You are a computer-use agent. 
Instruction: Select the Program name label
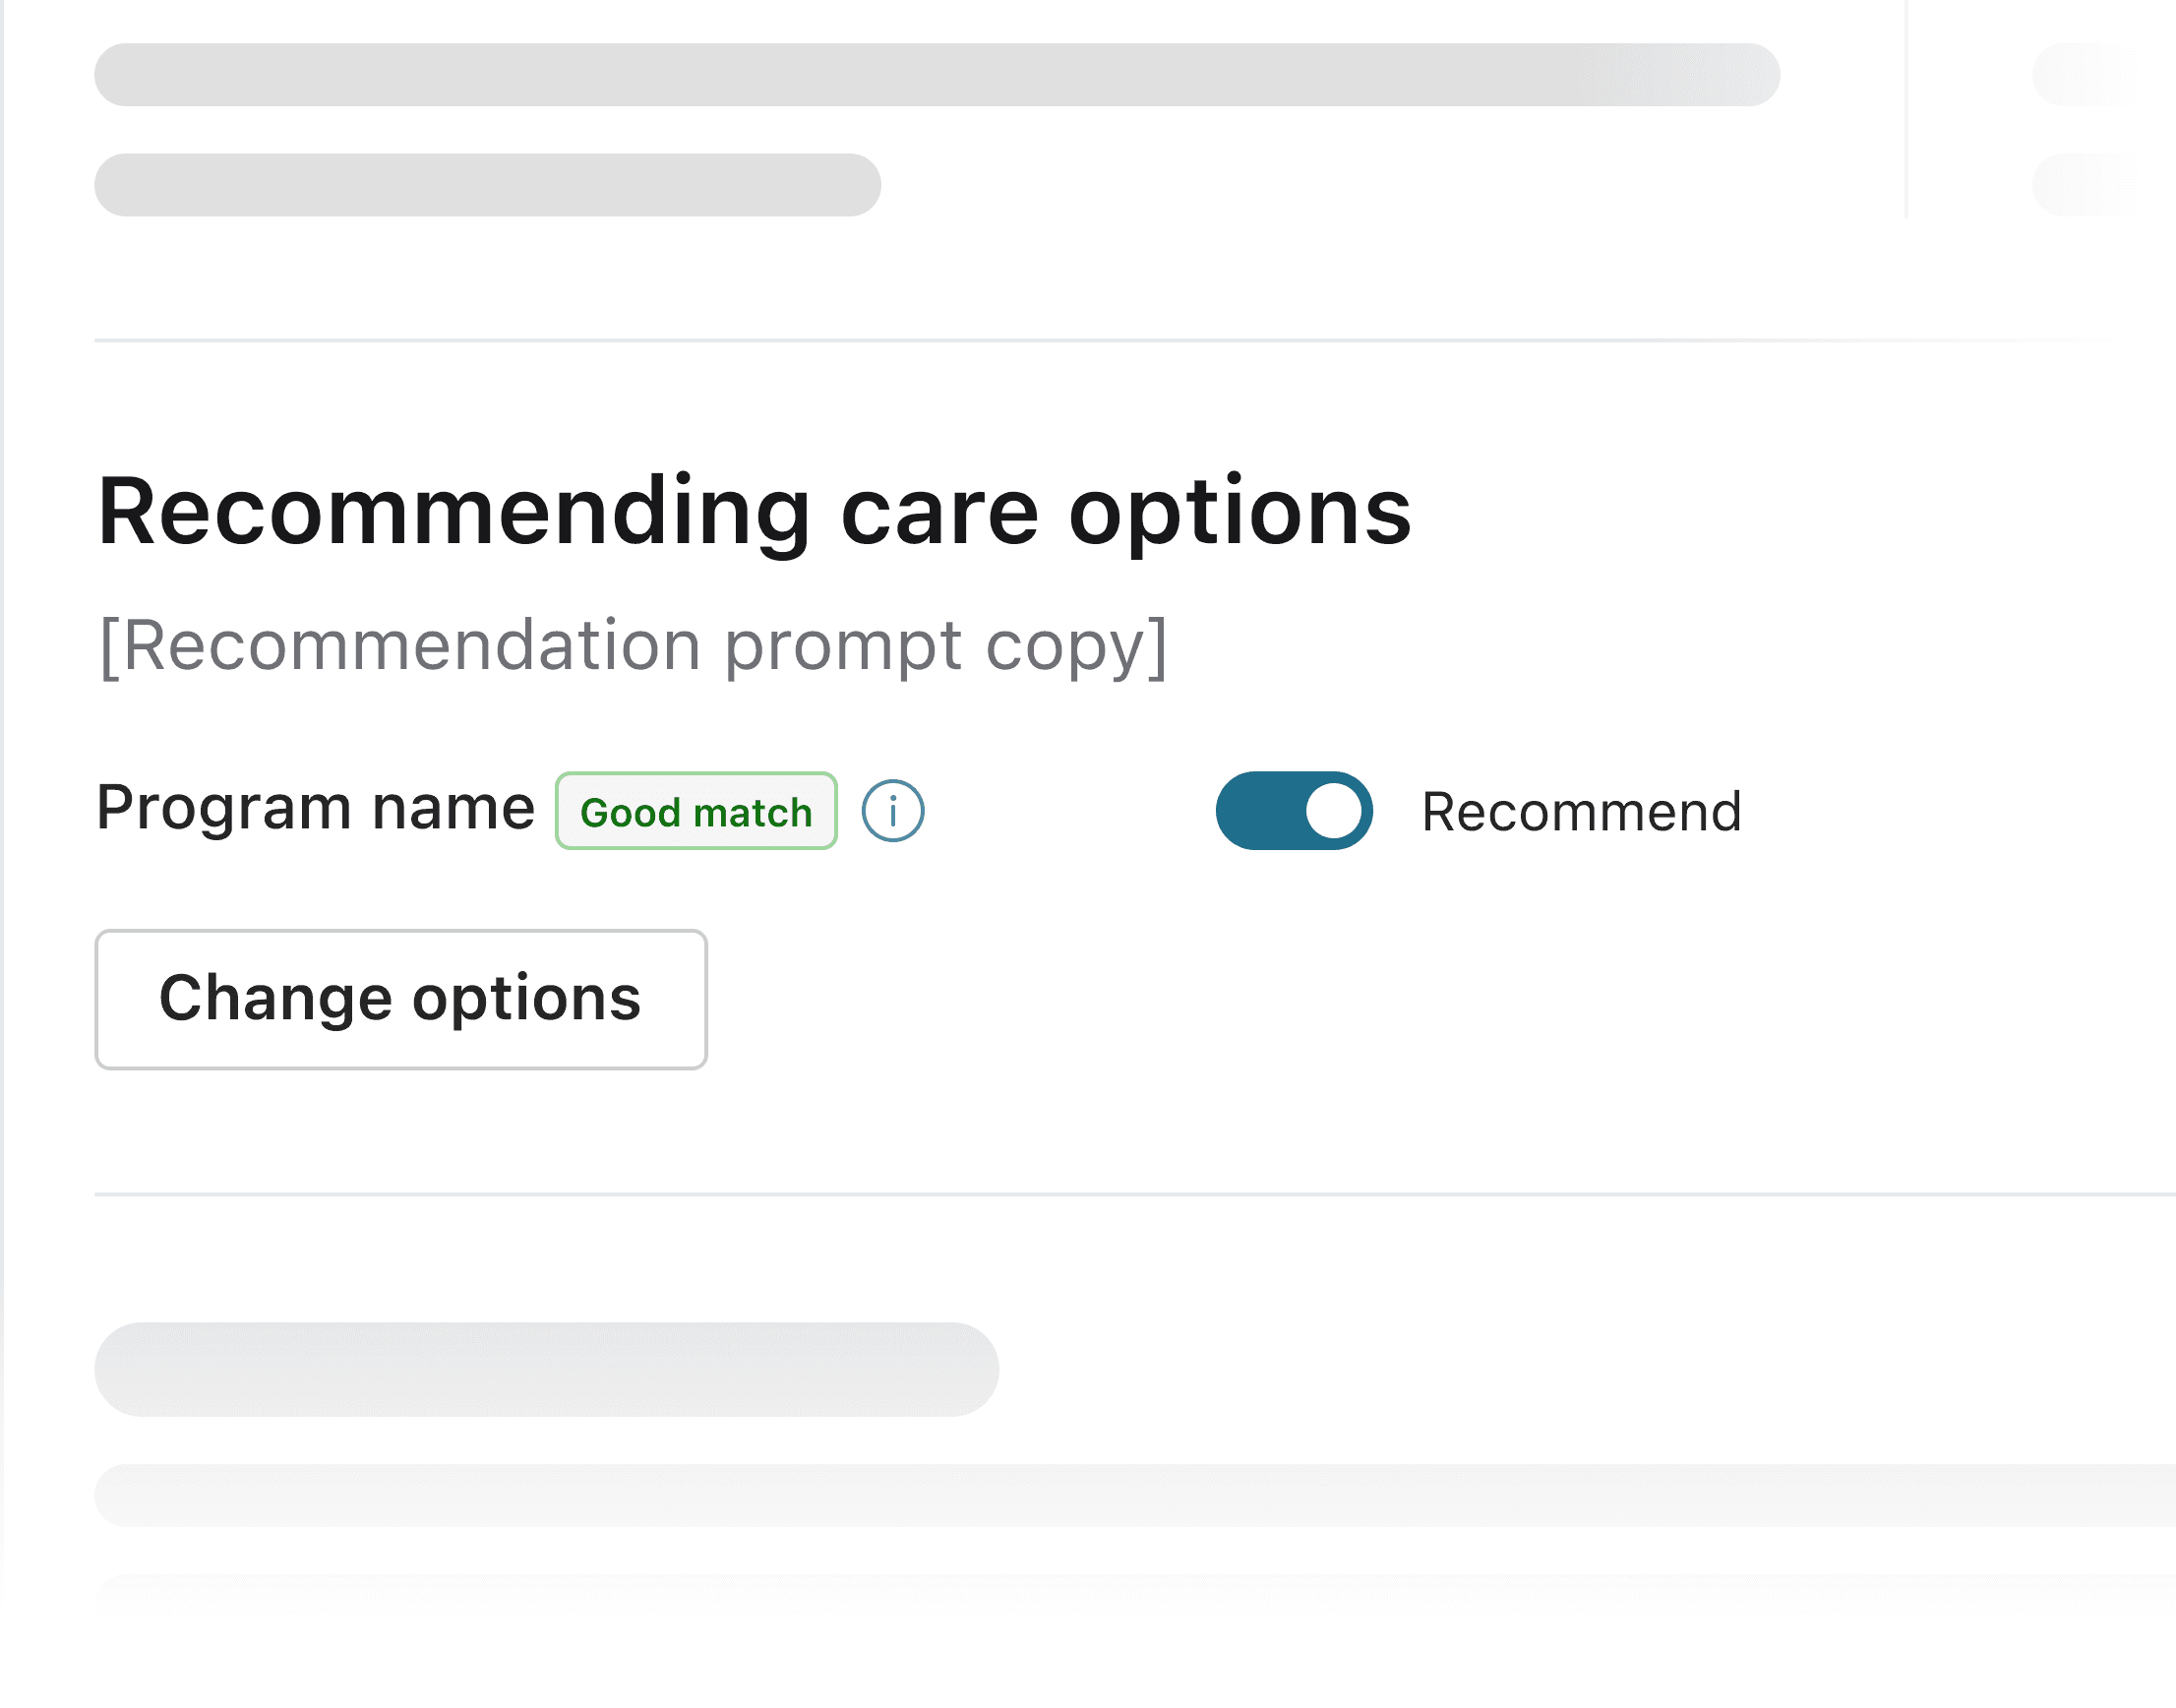[316, 808]
